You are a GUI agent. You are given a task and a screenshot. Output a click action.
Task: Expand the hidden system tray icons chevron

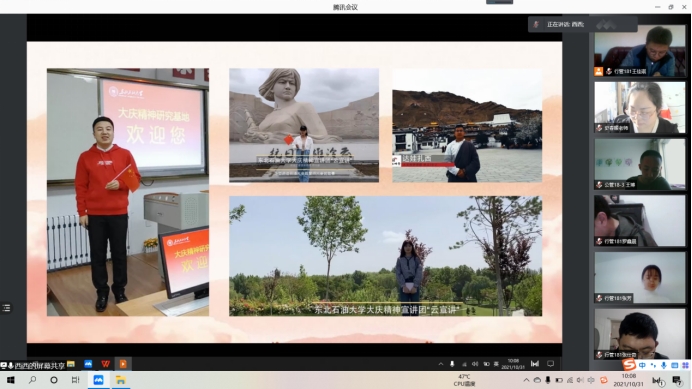[526, 380]
